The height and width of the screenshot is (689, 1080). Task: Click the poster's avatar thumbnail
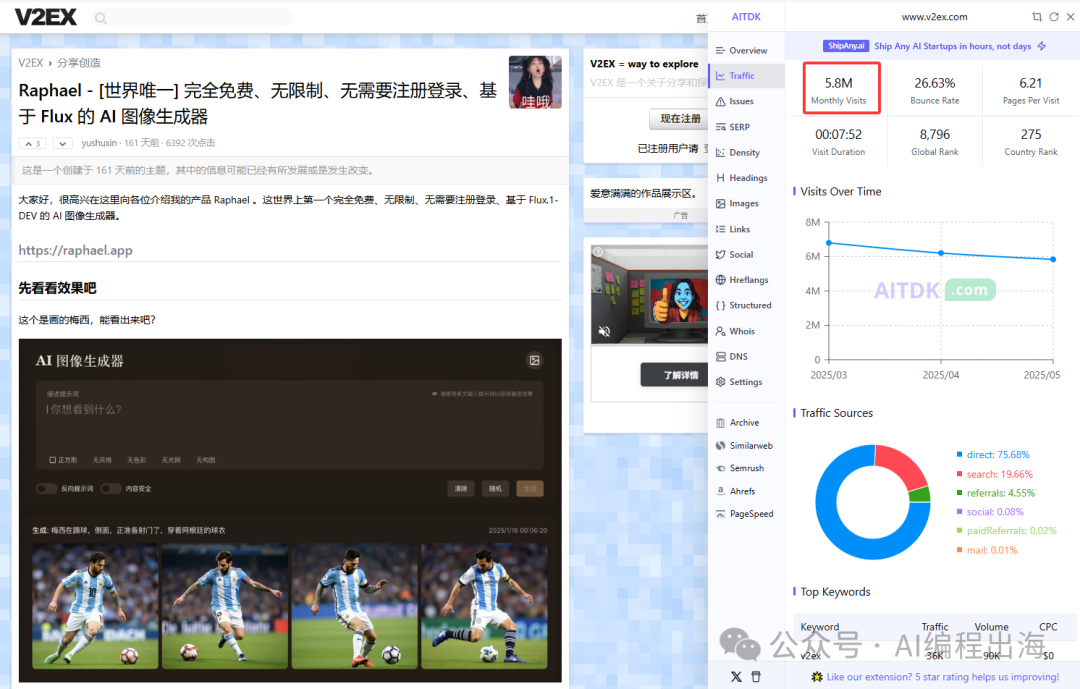535,82
